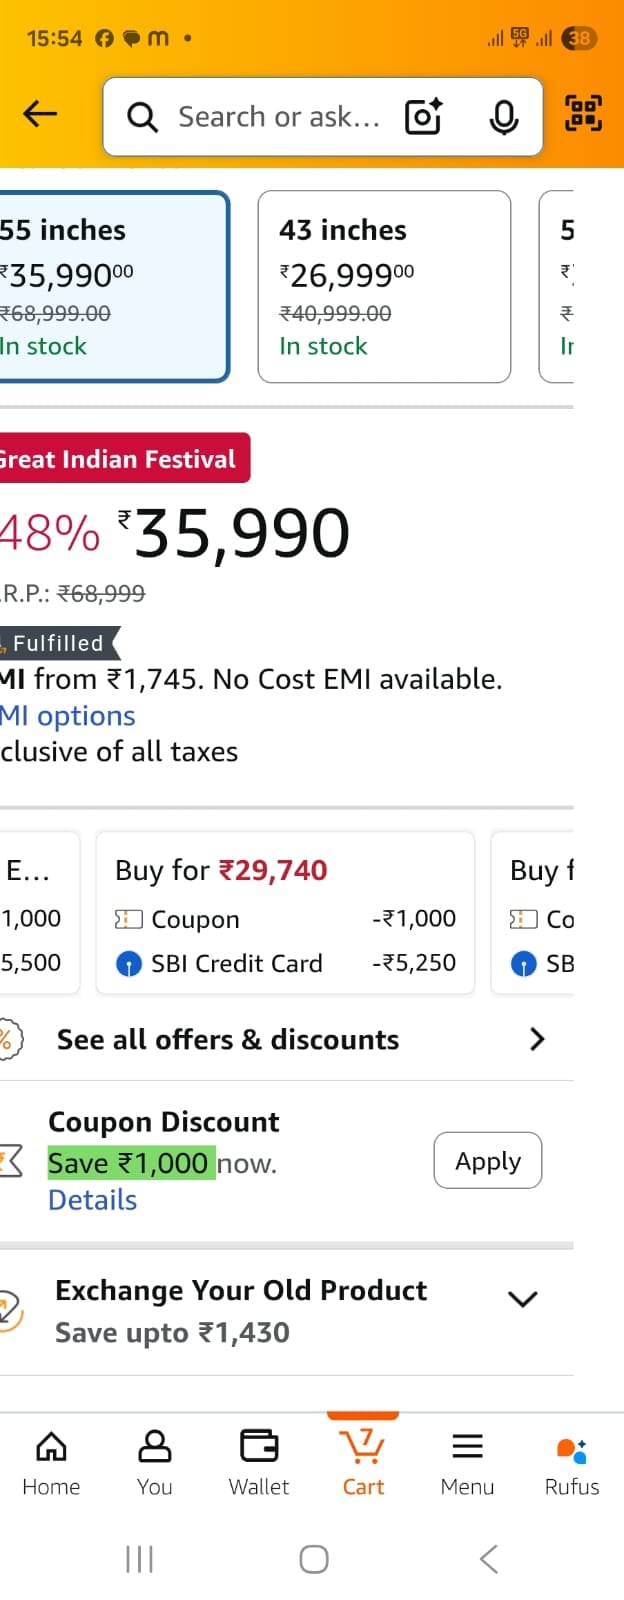The width and height of the screenshot is (624, 1600).
Task: Expand Exchange Your Old Product section
Action: tap(522, 1299)
